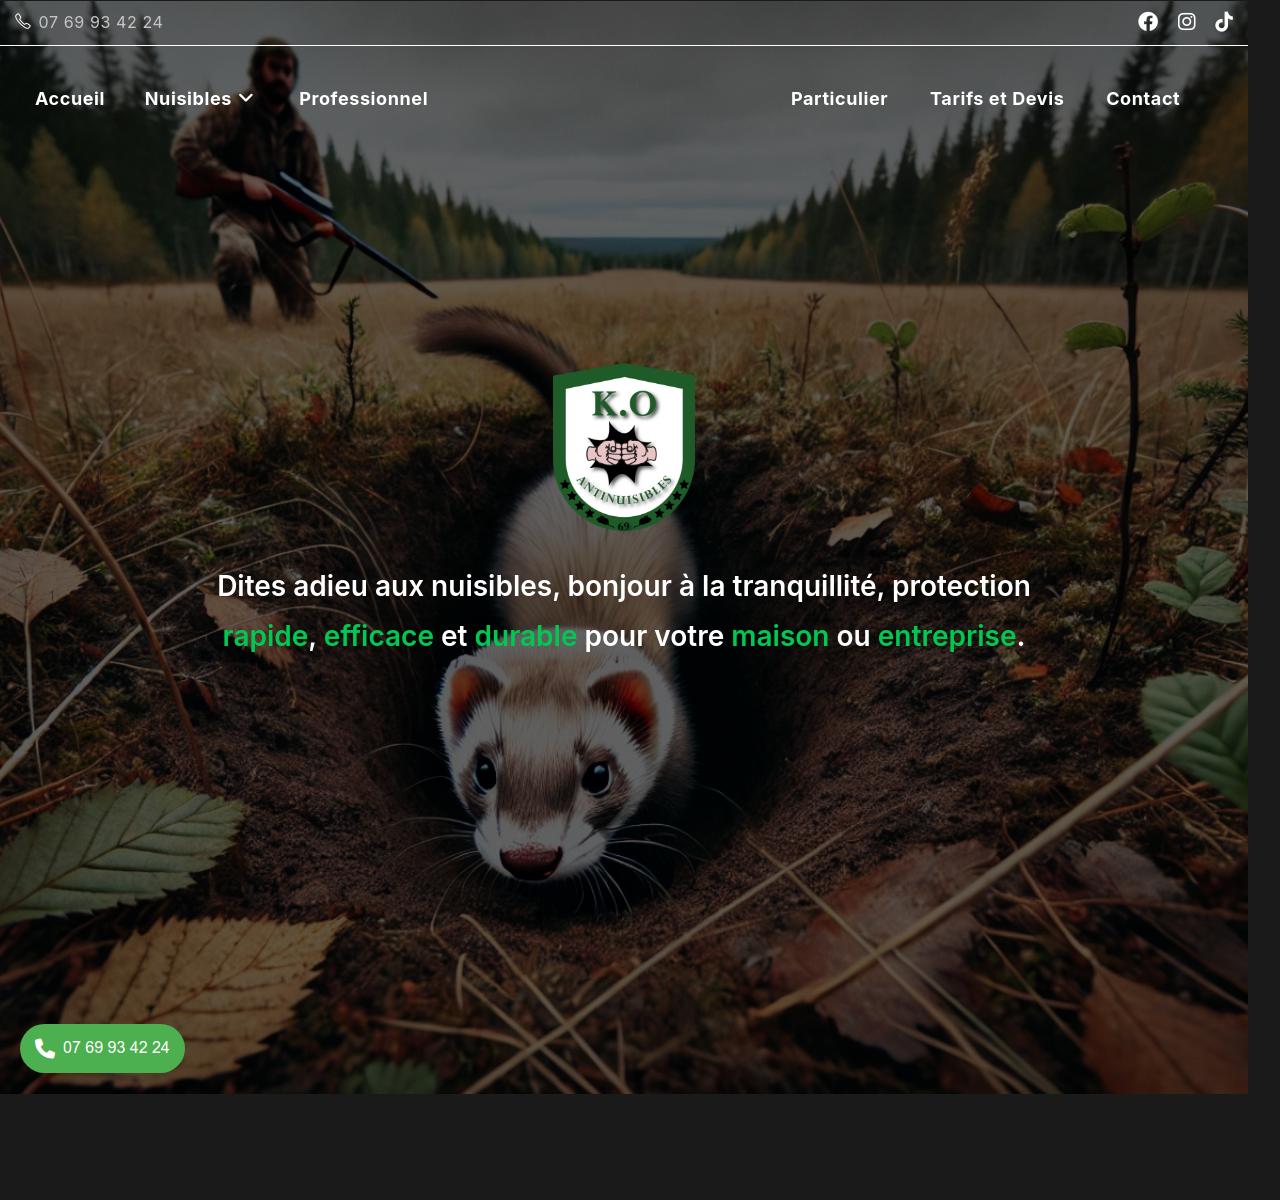Click the phone icon inside green call button
Viewport: 1280px width, 1200px height.
tap(45, 1048)
